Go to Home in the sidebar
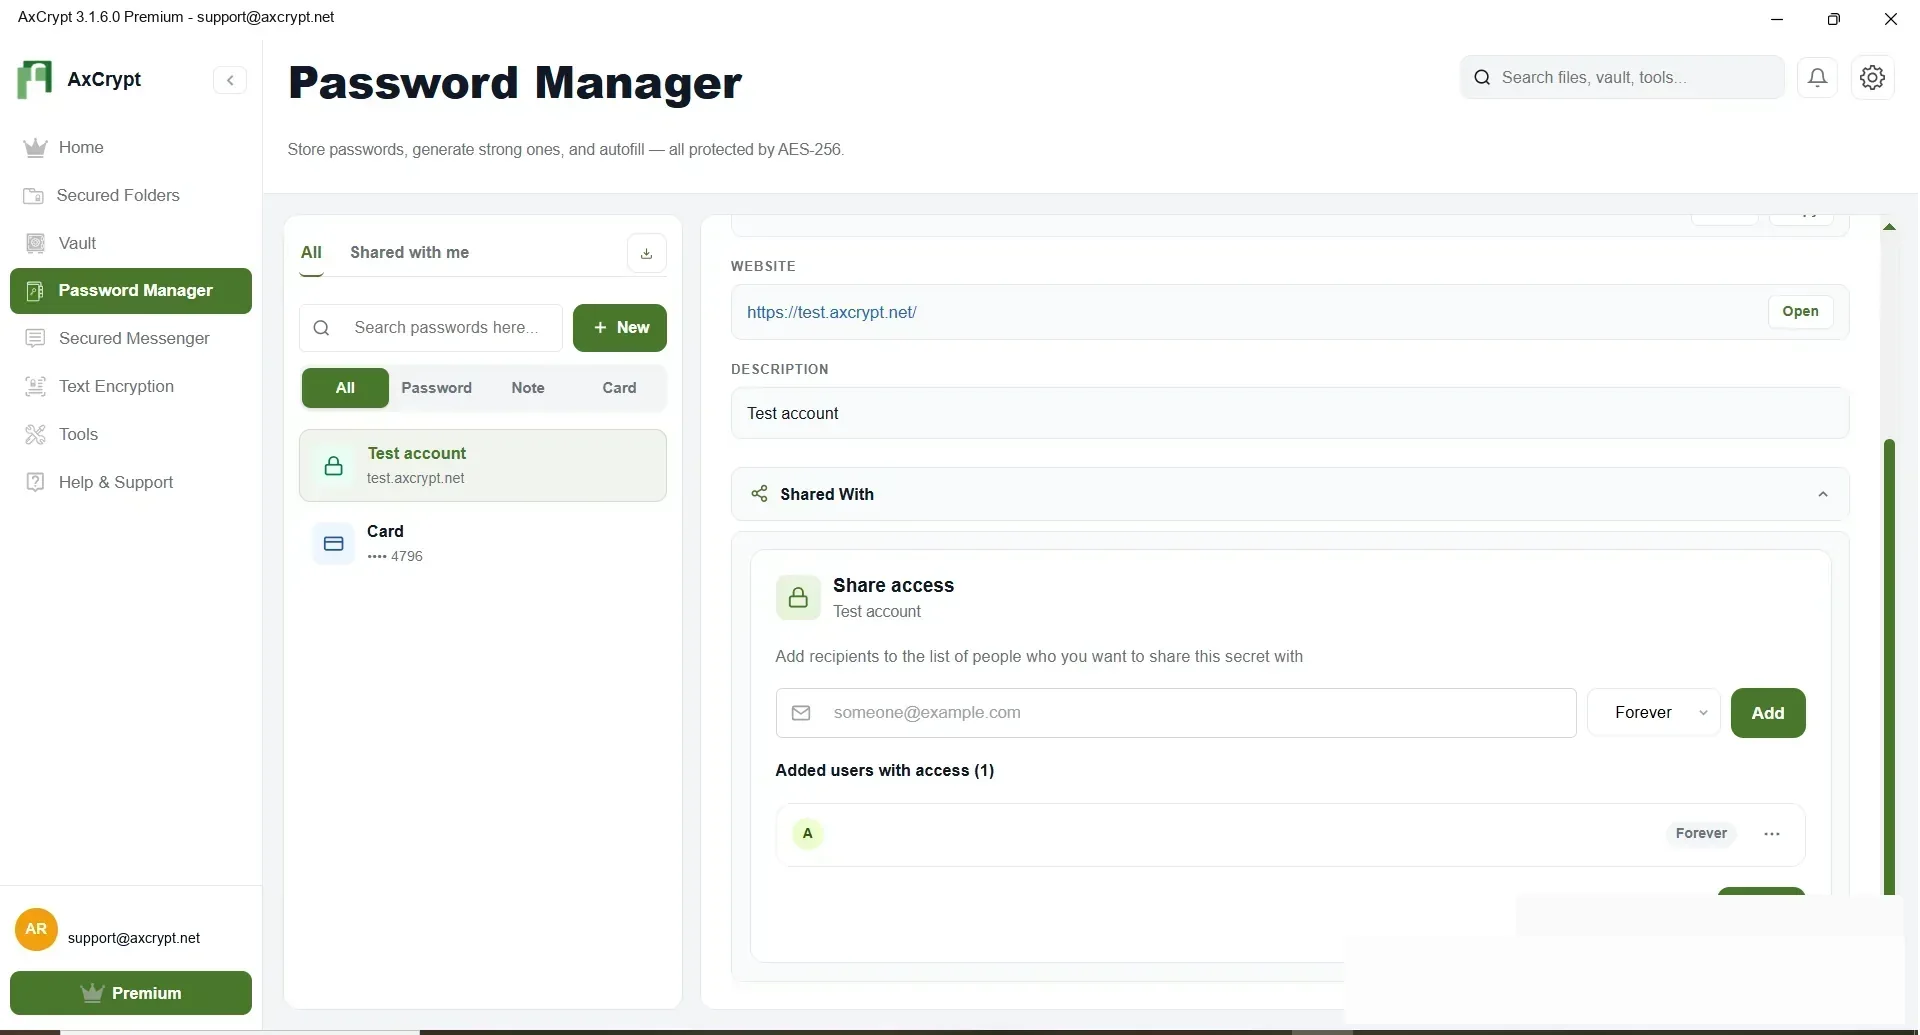 131,148
